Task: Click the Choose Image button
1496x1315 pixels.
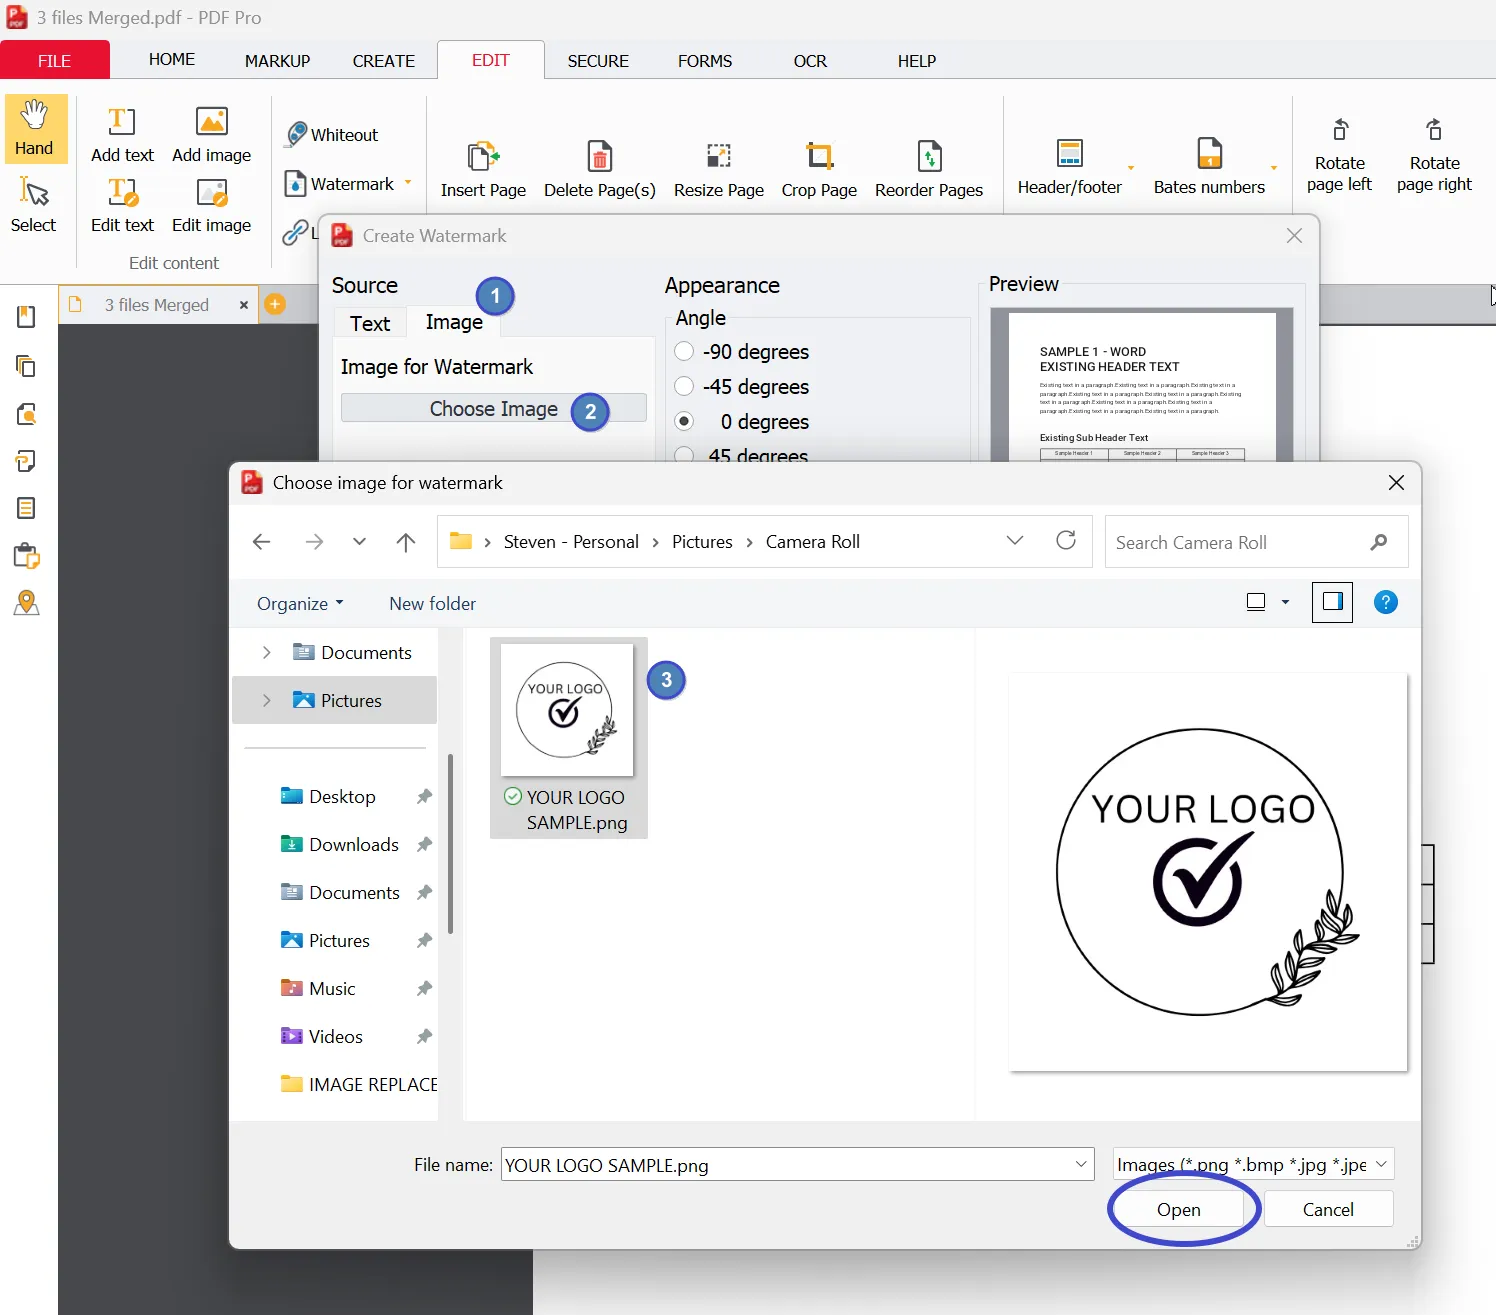Action: 494,408
